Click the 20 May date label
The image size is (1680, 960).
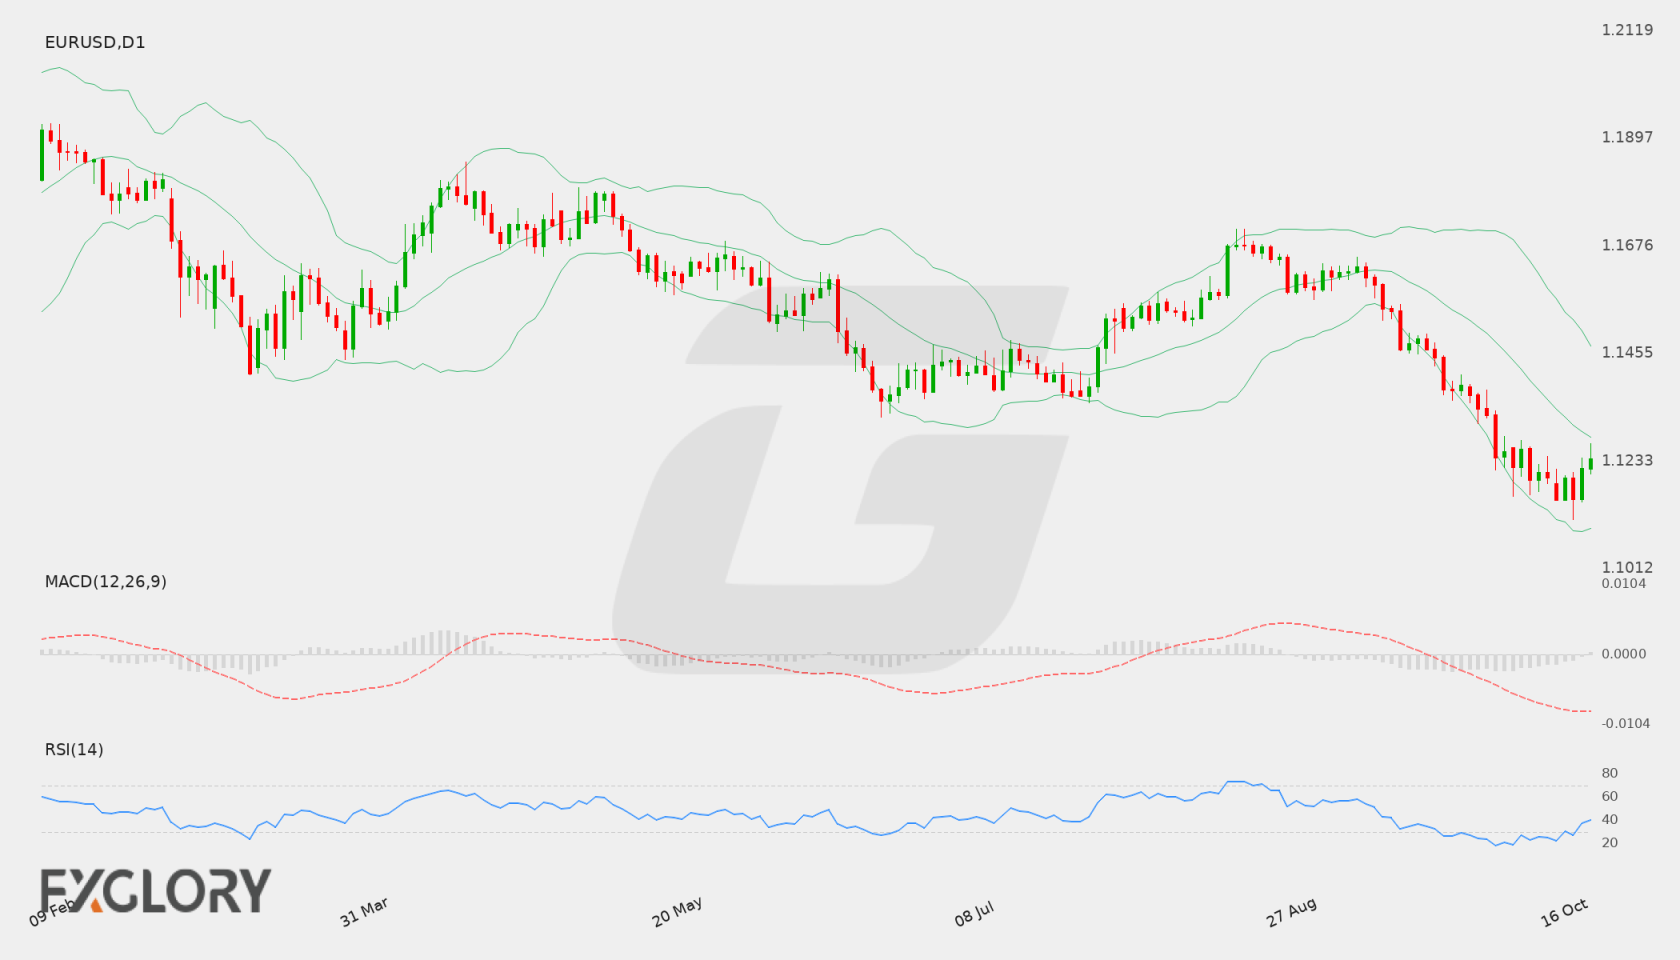[x=677, y=912]
